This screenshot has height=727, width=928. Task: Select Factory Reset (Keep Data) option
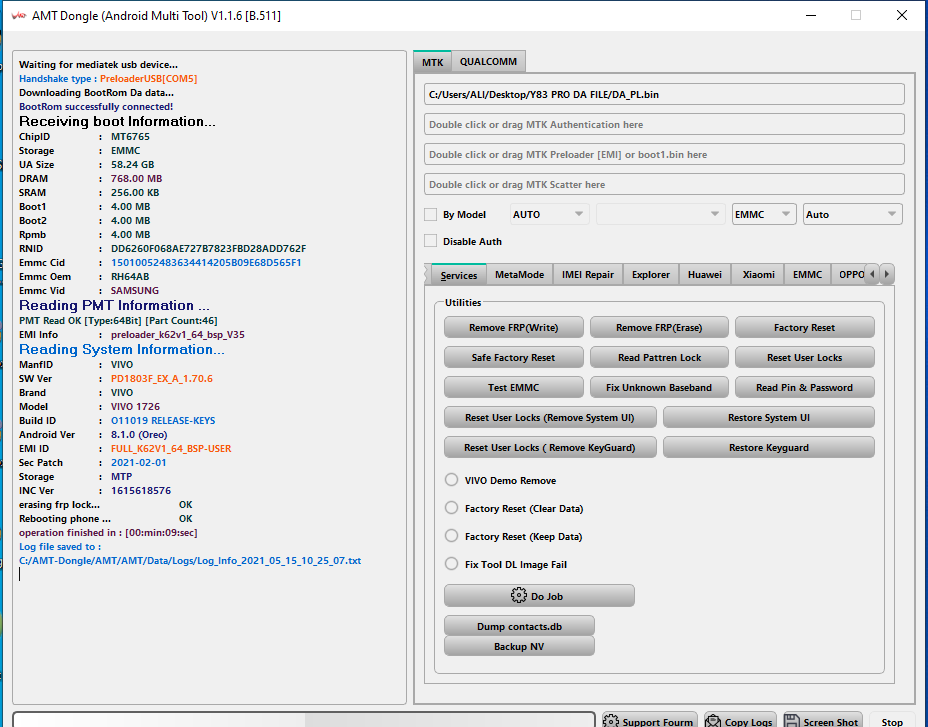[451, 536]
